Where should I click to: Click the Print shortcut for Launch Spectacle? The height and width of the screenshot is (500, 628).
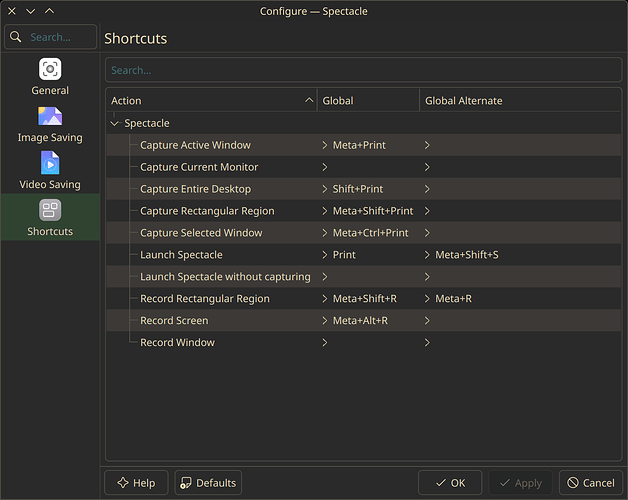point(344,255)
